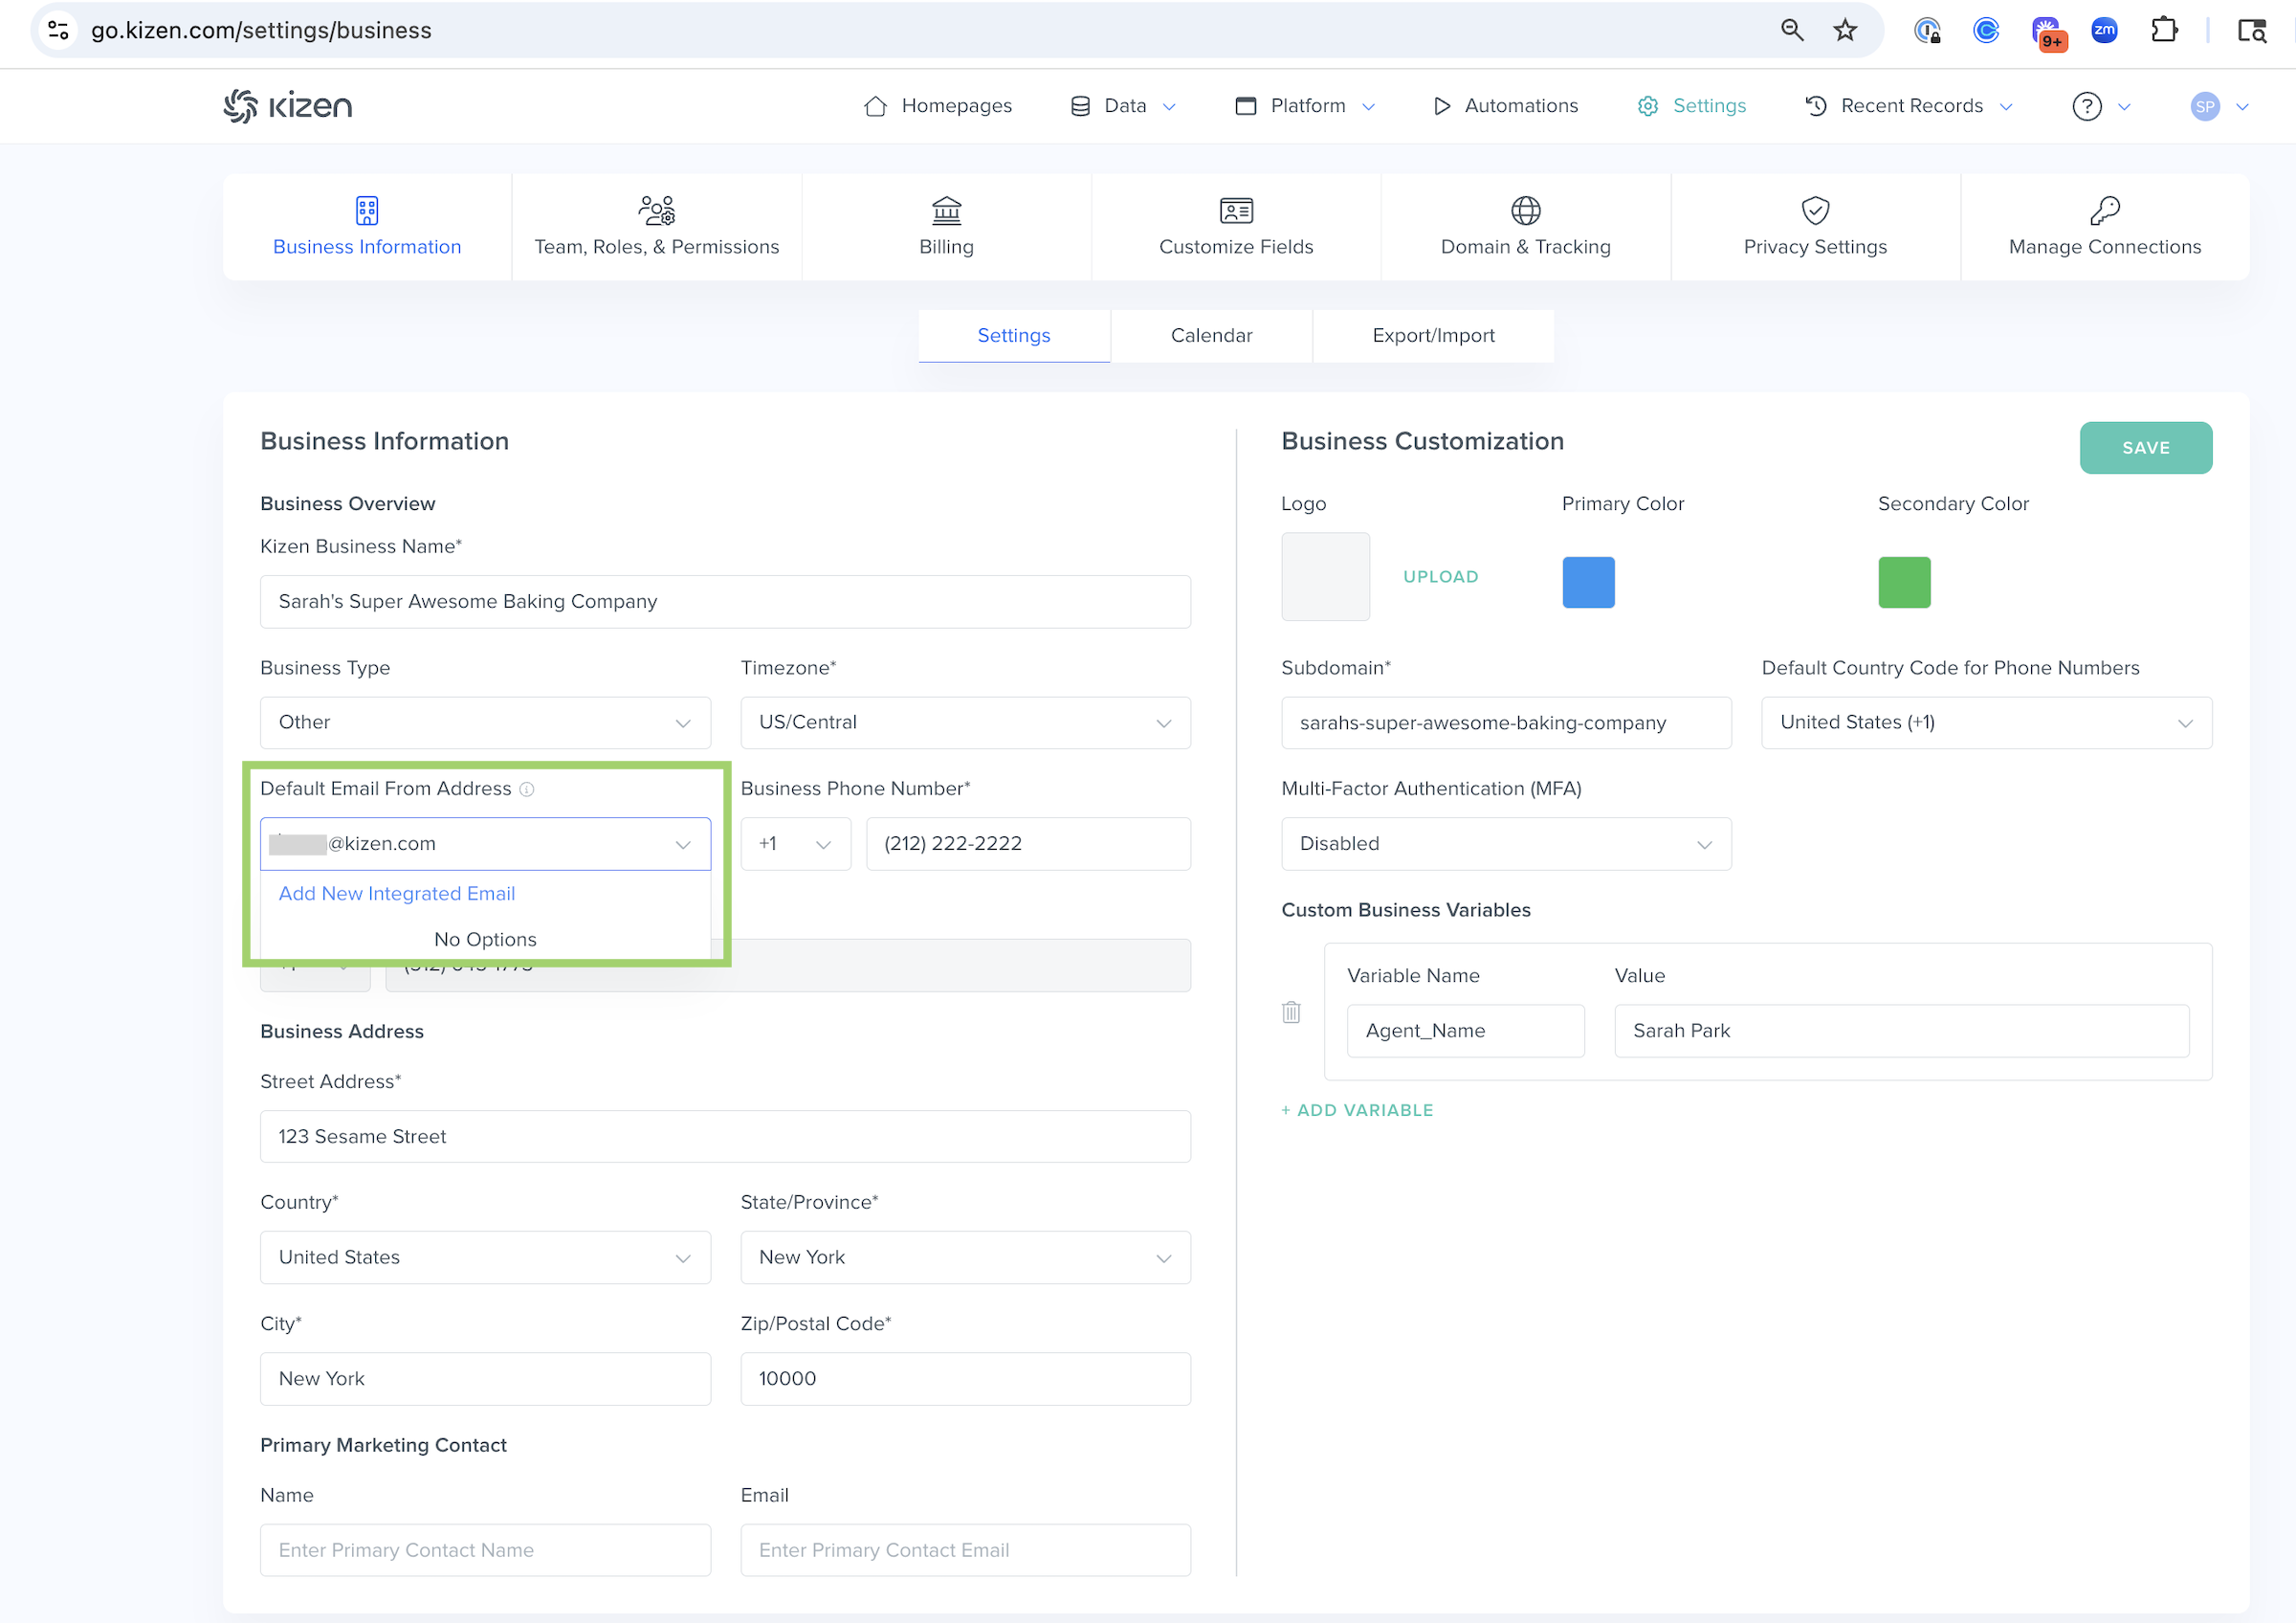Bookmark page with the star icon
This screenshot has width=2296, height=1623.
[x=1845, y=30]
